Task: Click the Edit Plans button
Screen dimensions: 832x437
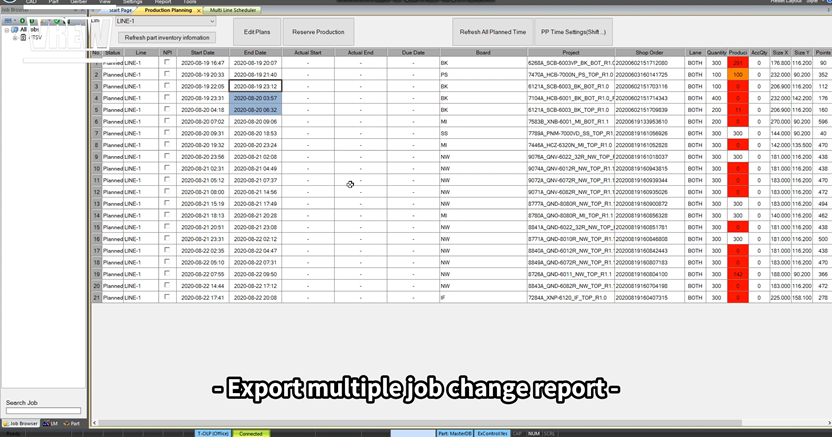Action: [x=257, y=32]
